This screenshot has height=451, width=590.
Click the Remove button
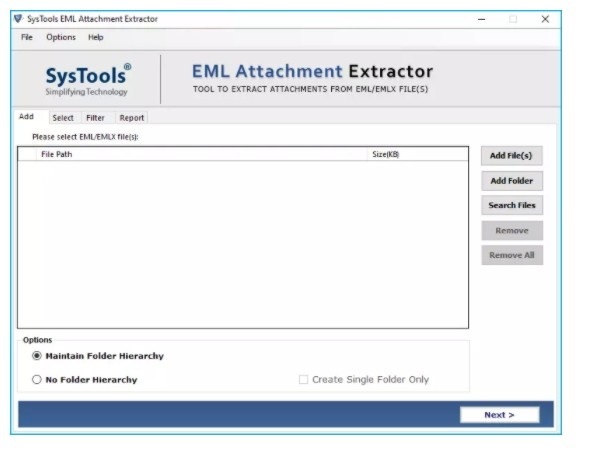(x=512, y=231)
